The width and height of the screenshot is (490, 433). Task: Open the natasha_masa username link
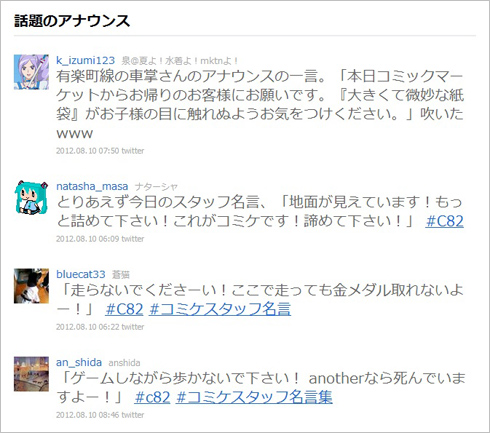[x=92, y=186]
